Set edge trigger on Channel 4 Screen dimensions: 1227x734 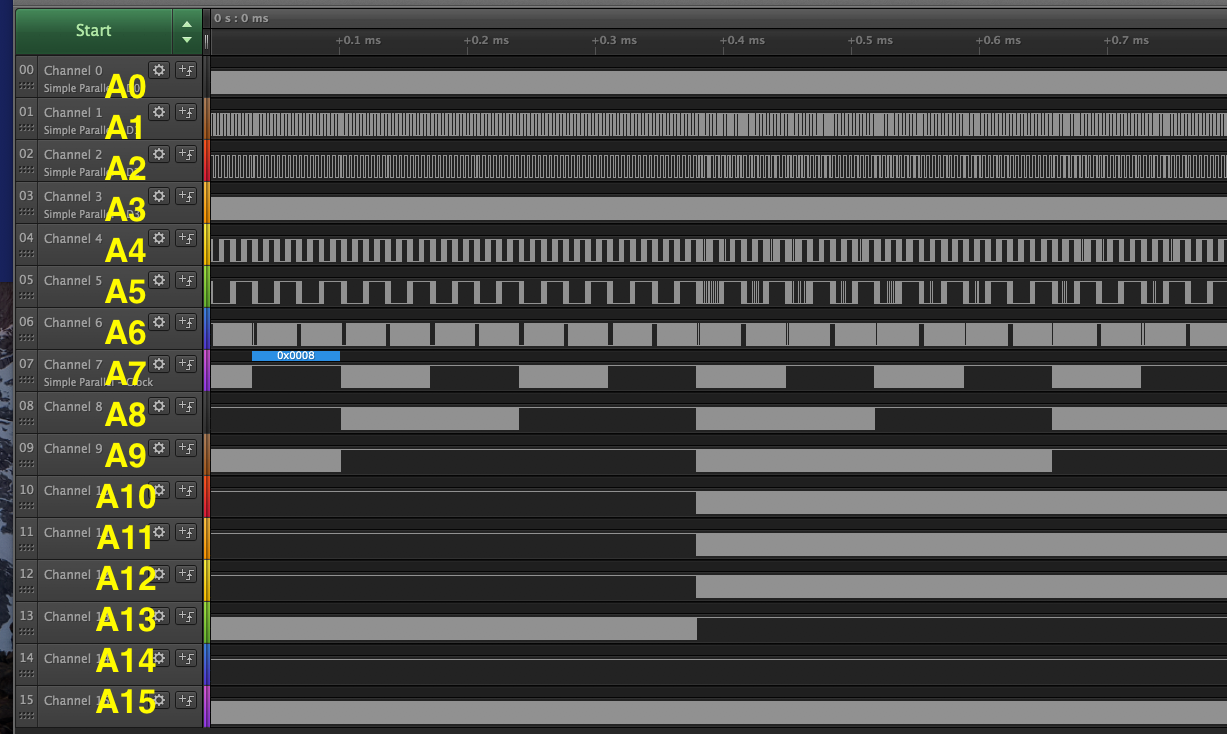(186, 238)
